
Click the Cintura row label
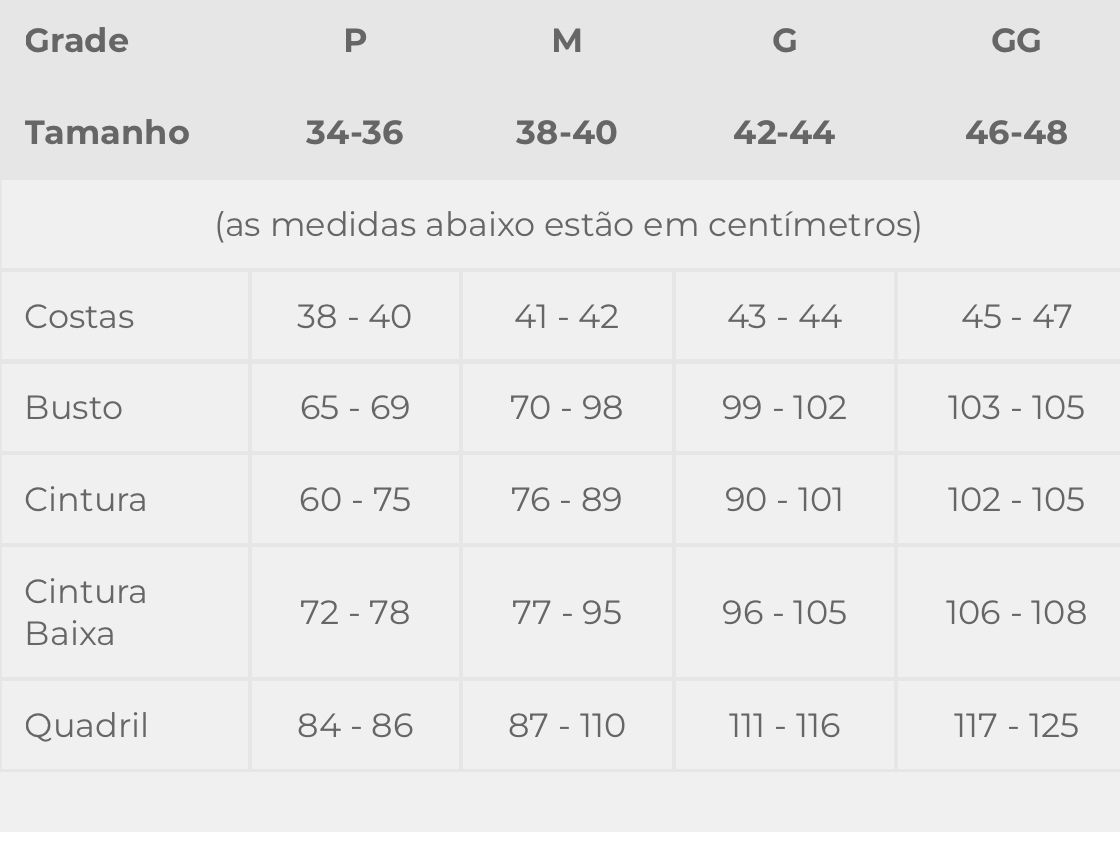tap(86, 499)
